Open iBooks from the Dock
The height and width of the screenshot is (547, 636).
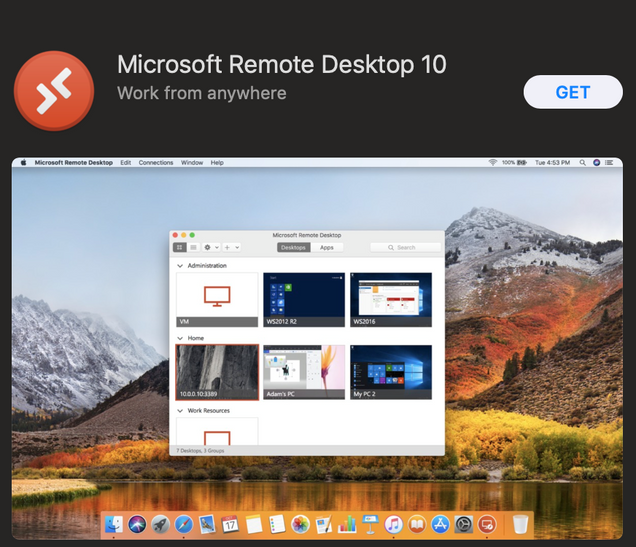pyautogui.click(x=417, y=525)
